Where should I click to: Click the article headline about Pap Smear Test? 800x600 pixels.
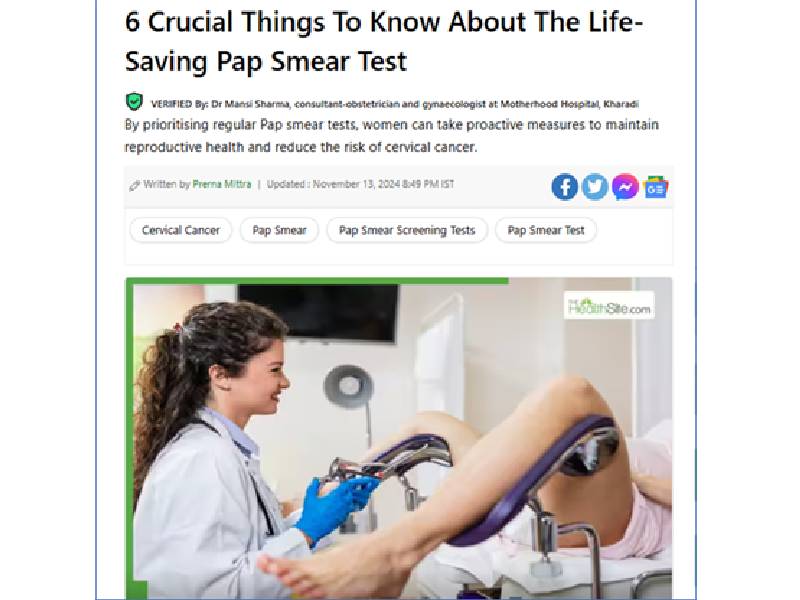click(384, 41)
